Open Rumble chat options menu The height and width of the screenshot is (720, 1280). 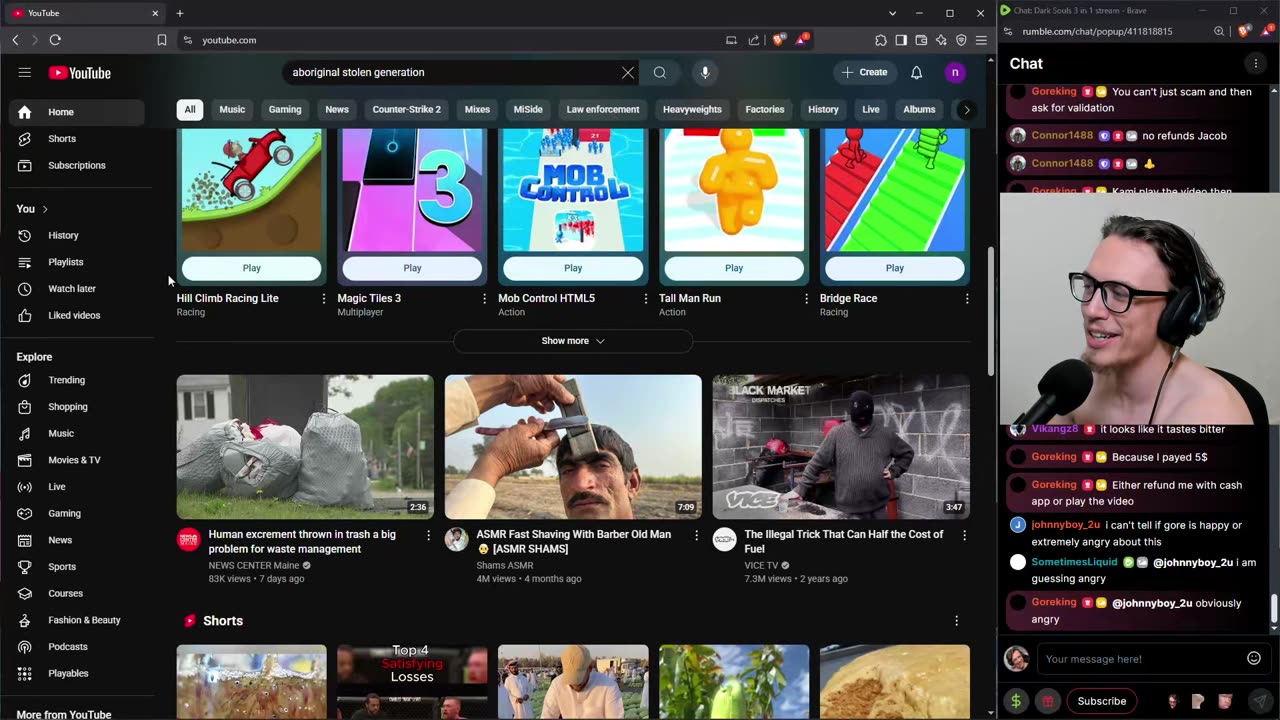click(x=1255, y=63)
